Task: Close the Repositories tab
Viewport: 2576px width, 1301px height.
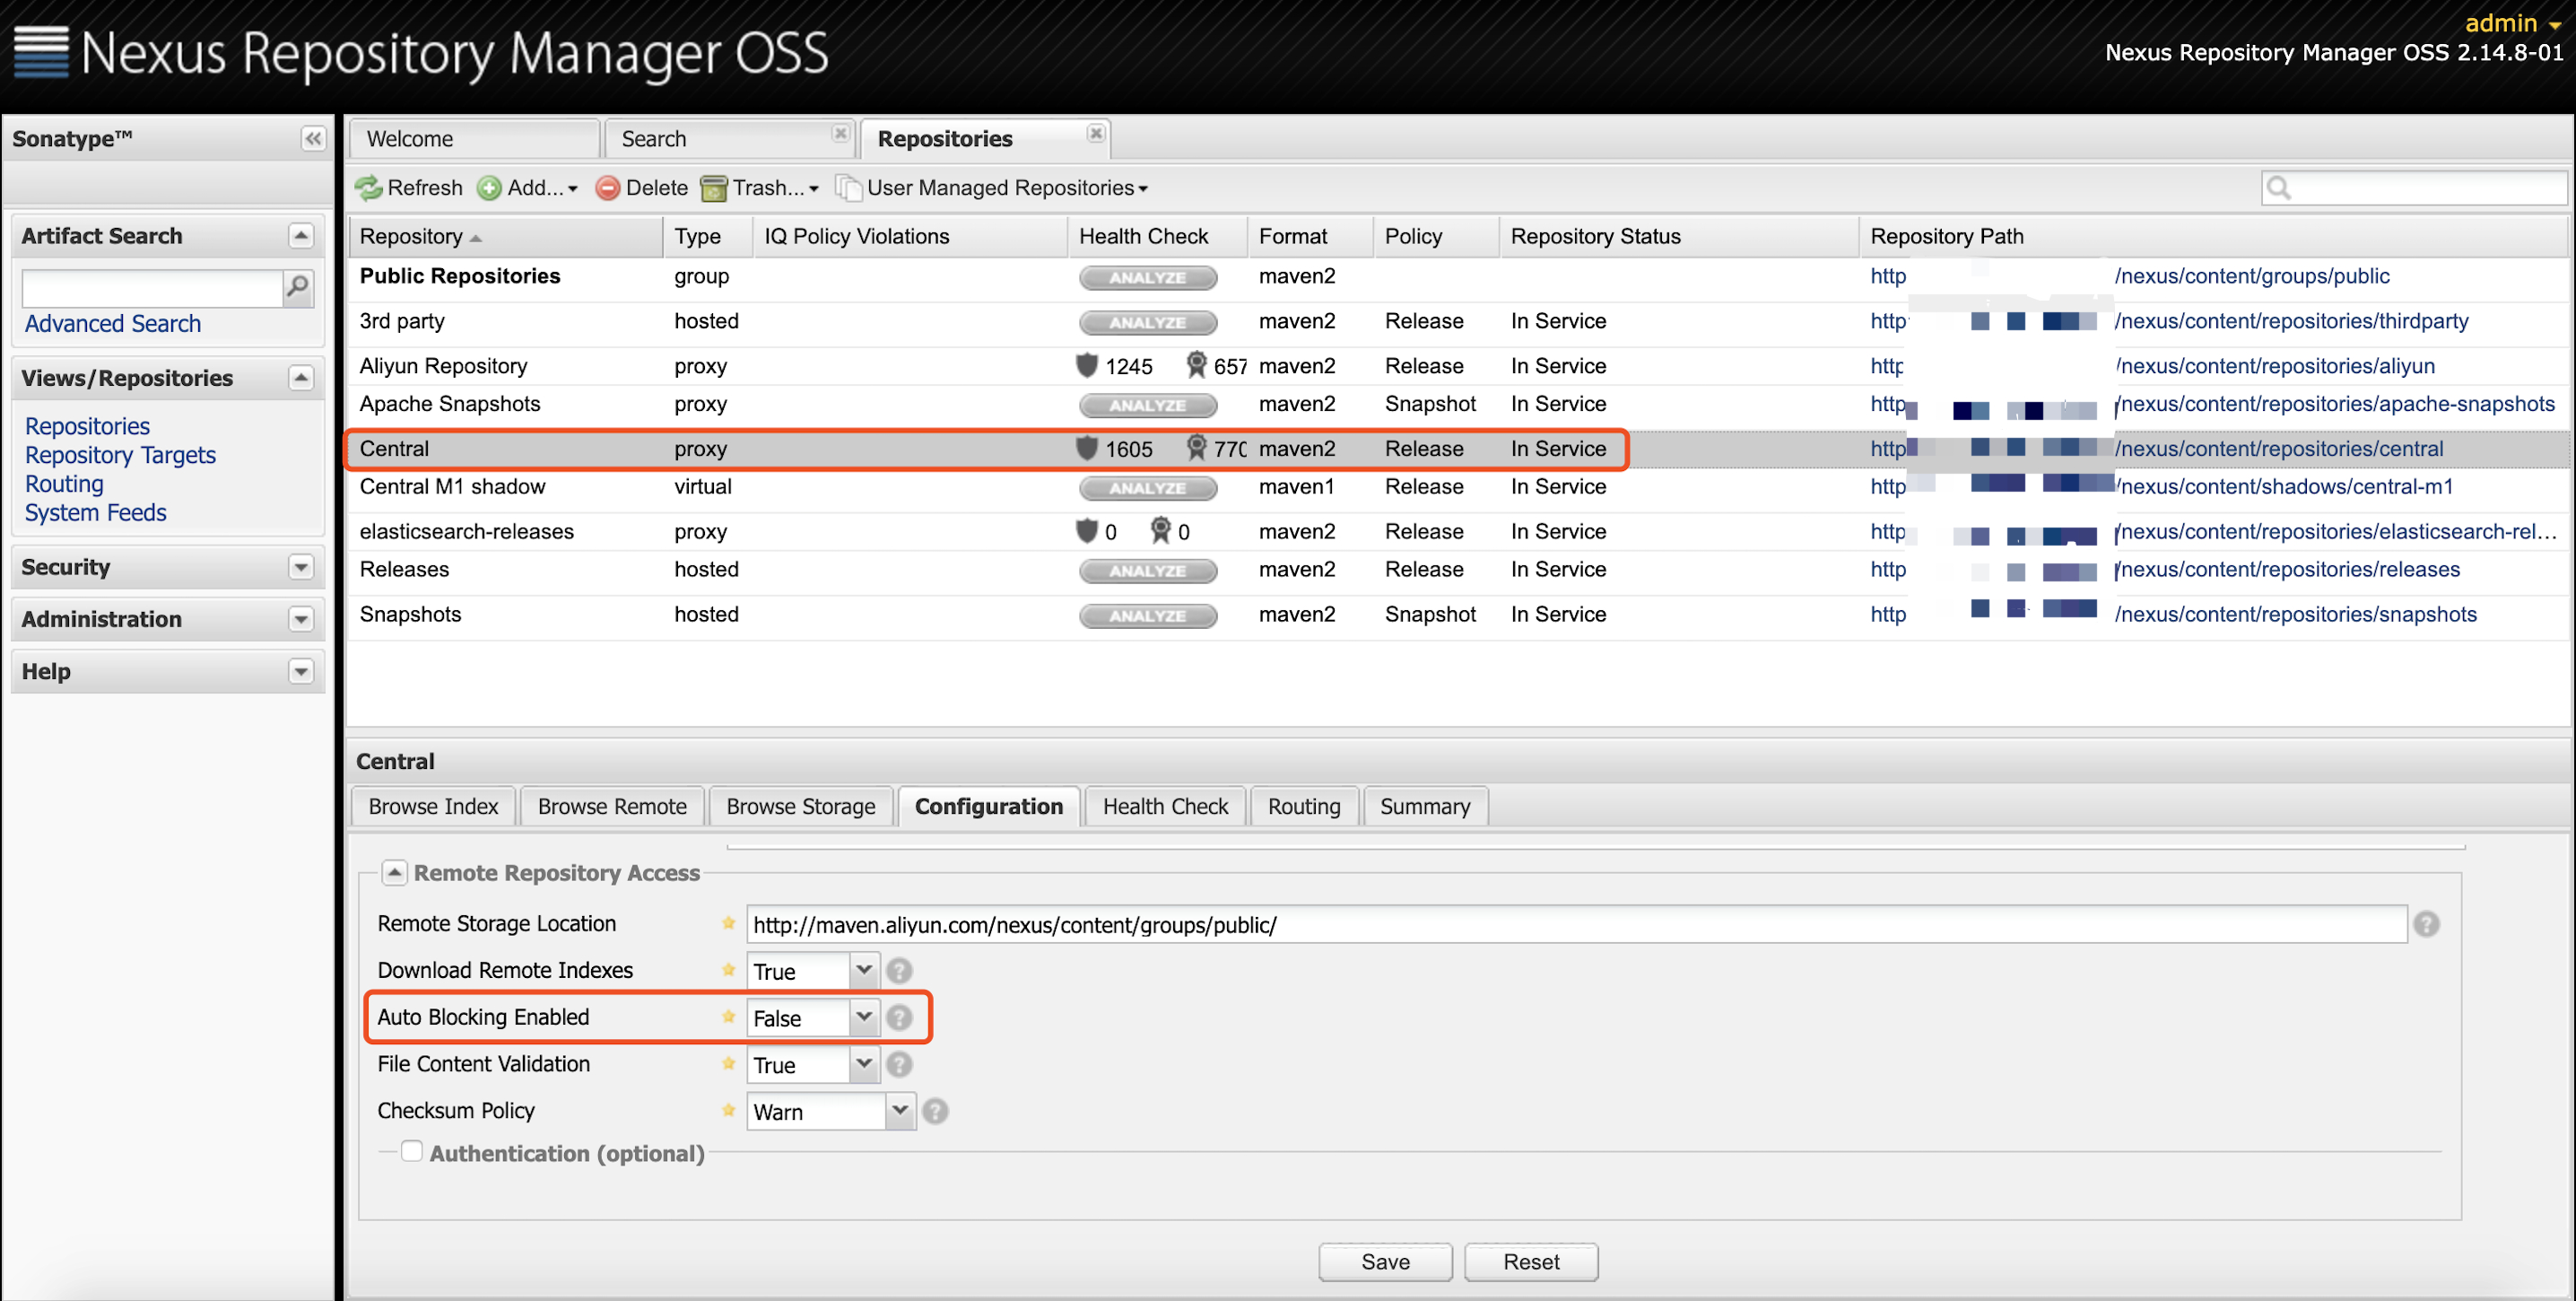Action: point(1096,133)
